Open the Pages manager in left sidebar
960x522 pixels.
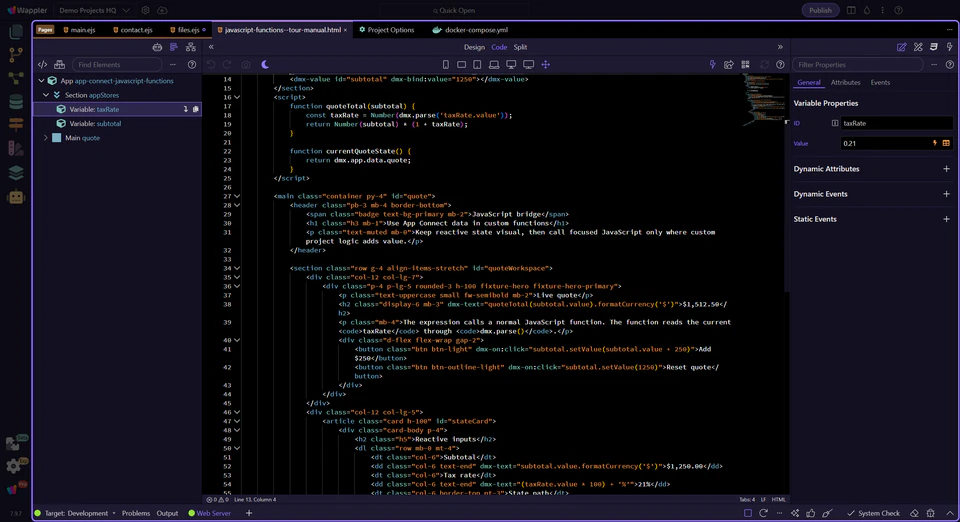(x=16, y=31)
